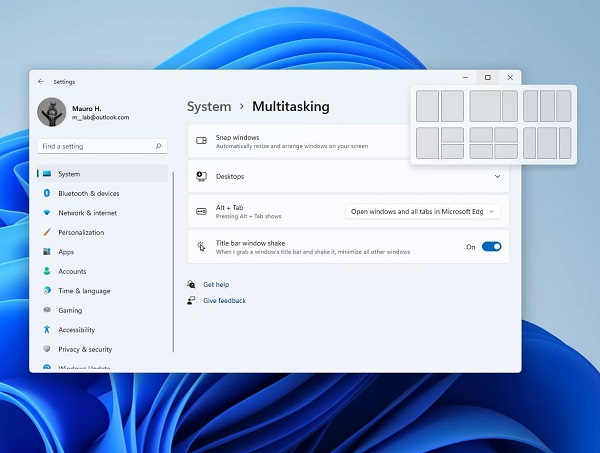The height and width of the screenshot is (453, 600).
Task: Click the Accessibility figure icon
Action: [47, 329]
